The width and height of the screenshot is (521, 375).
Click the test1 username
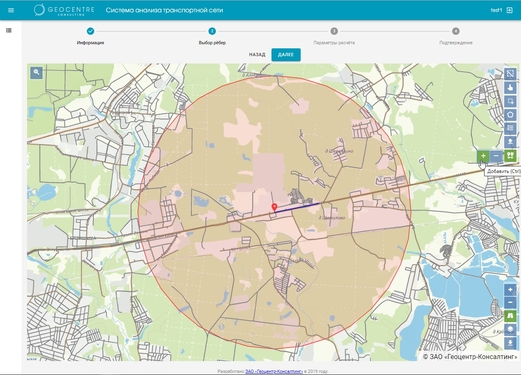496,10
